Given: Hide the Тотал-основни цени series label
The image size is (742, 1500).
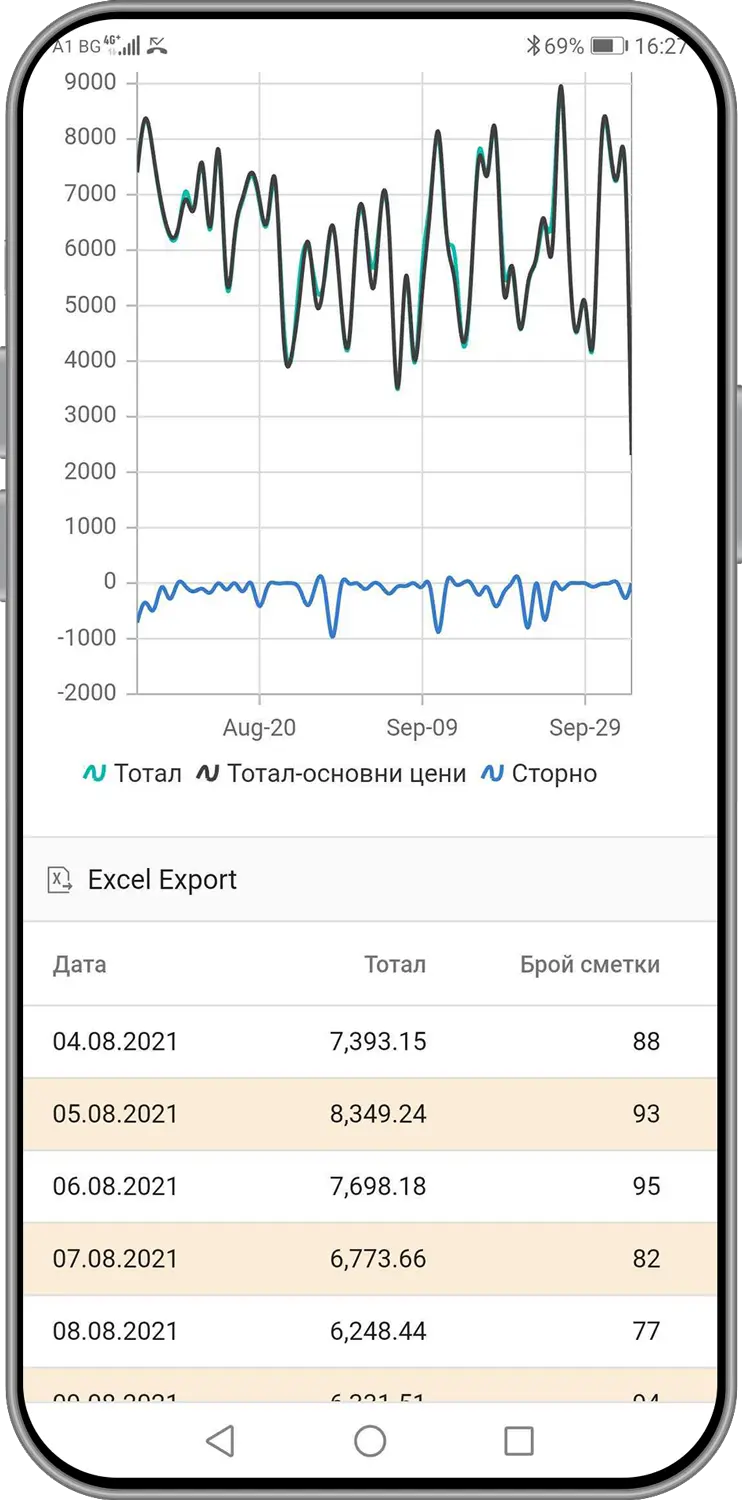Looking at the screenshot, I should click(346, 773).
